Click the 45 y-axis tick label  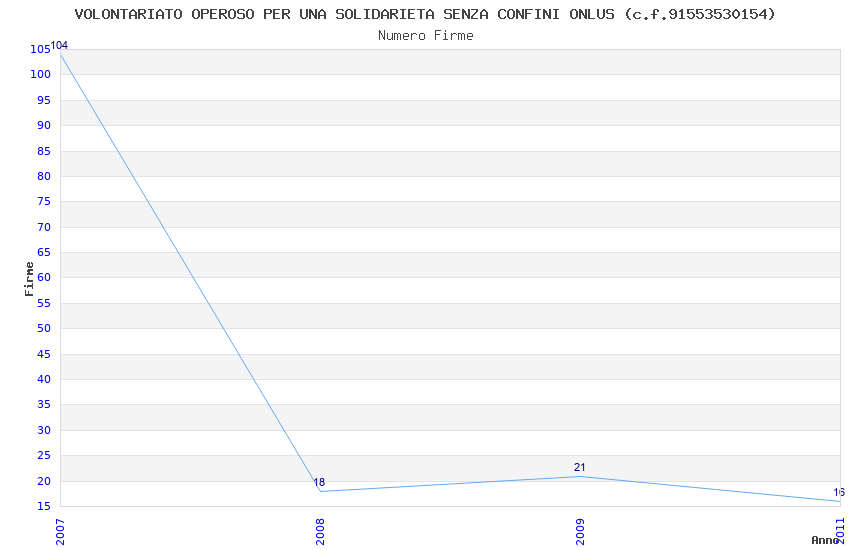pos(44,354)
